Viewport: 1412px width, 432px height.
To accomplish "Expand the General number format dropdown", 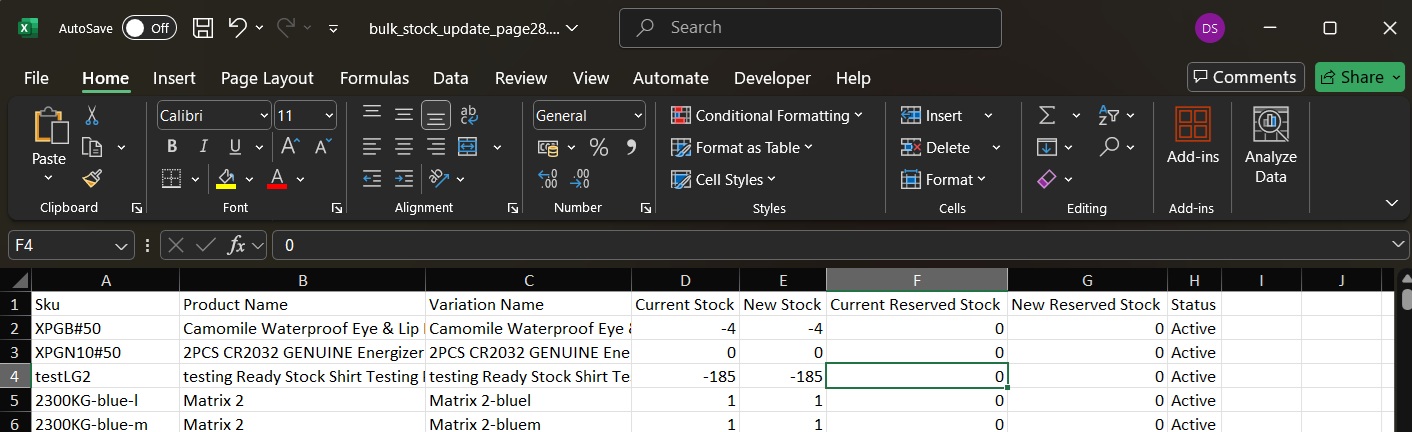I will click(x=639, y=116).
